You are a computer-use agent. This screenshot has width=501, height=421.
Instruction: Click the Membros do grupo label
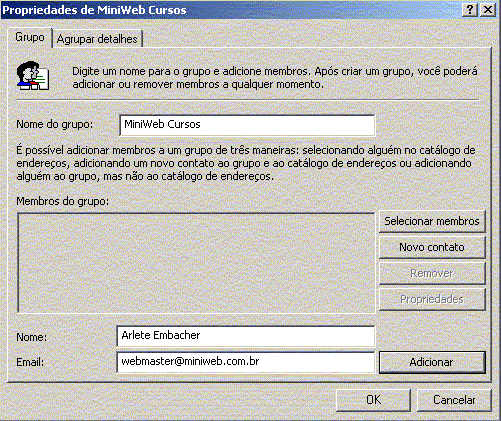[63, 201]
